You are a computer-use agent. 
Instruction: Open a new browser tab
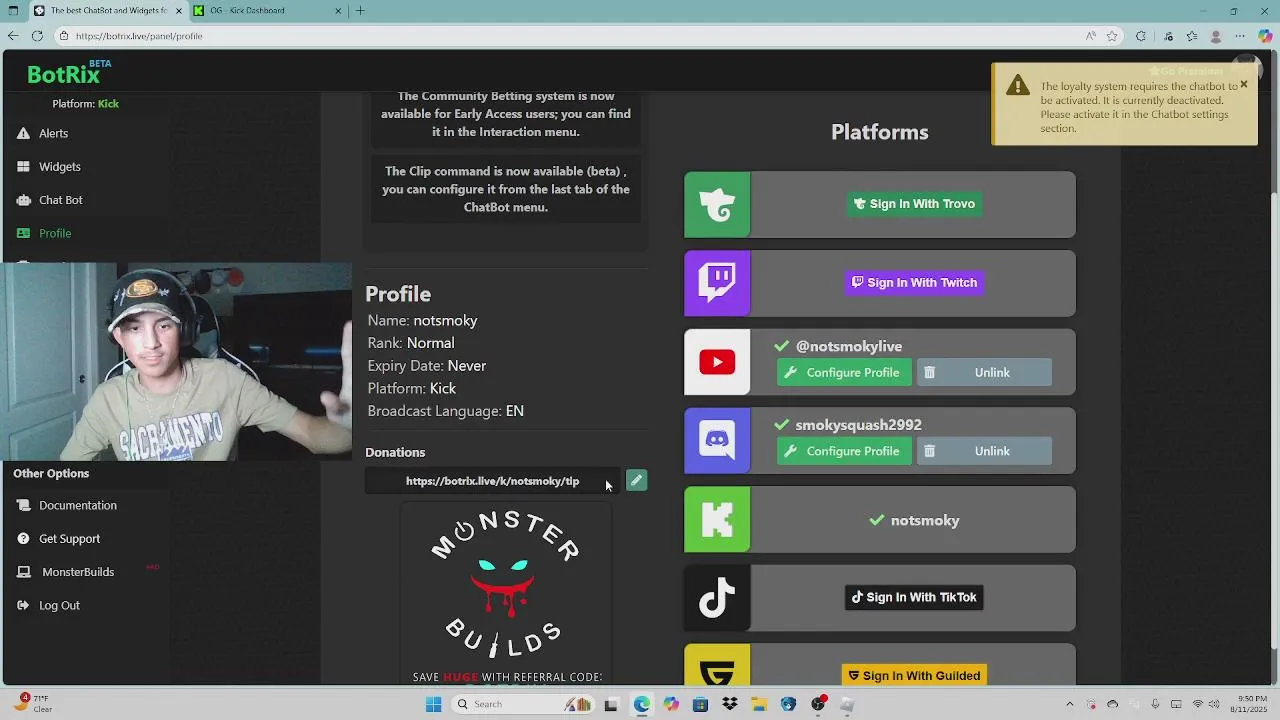point(360,11)
